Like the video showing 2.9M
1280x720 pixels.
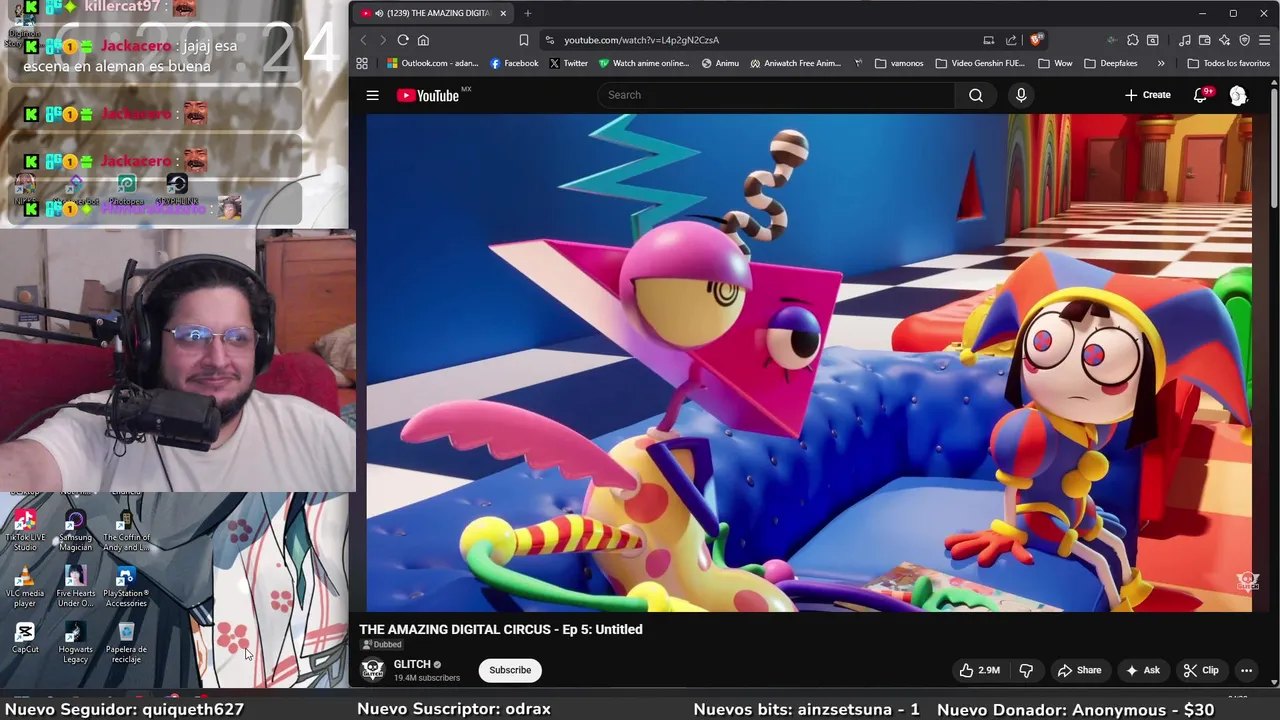point(979,670)
